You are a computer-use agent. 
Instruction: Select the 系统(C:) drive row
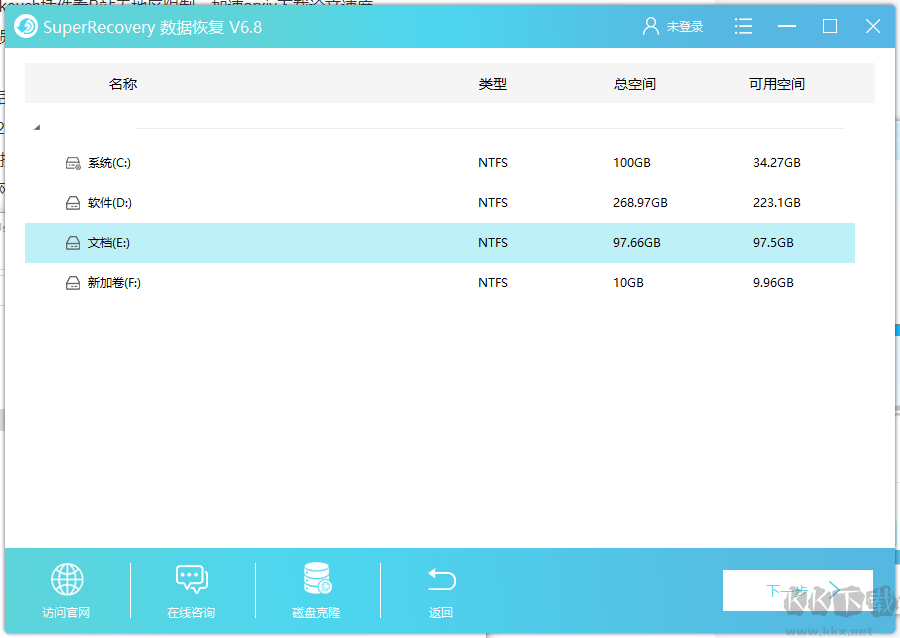(x=440, y=163)
